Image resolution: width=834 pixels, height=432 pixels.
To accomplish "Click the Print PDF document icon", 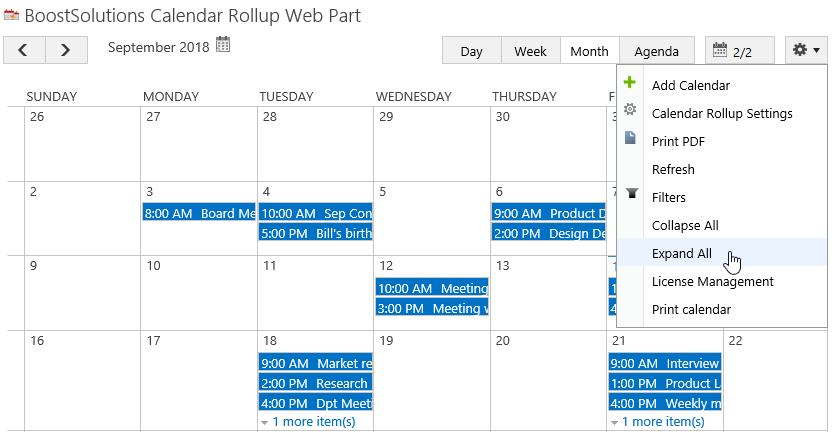I will 630,138.
